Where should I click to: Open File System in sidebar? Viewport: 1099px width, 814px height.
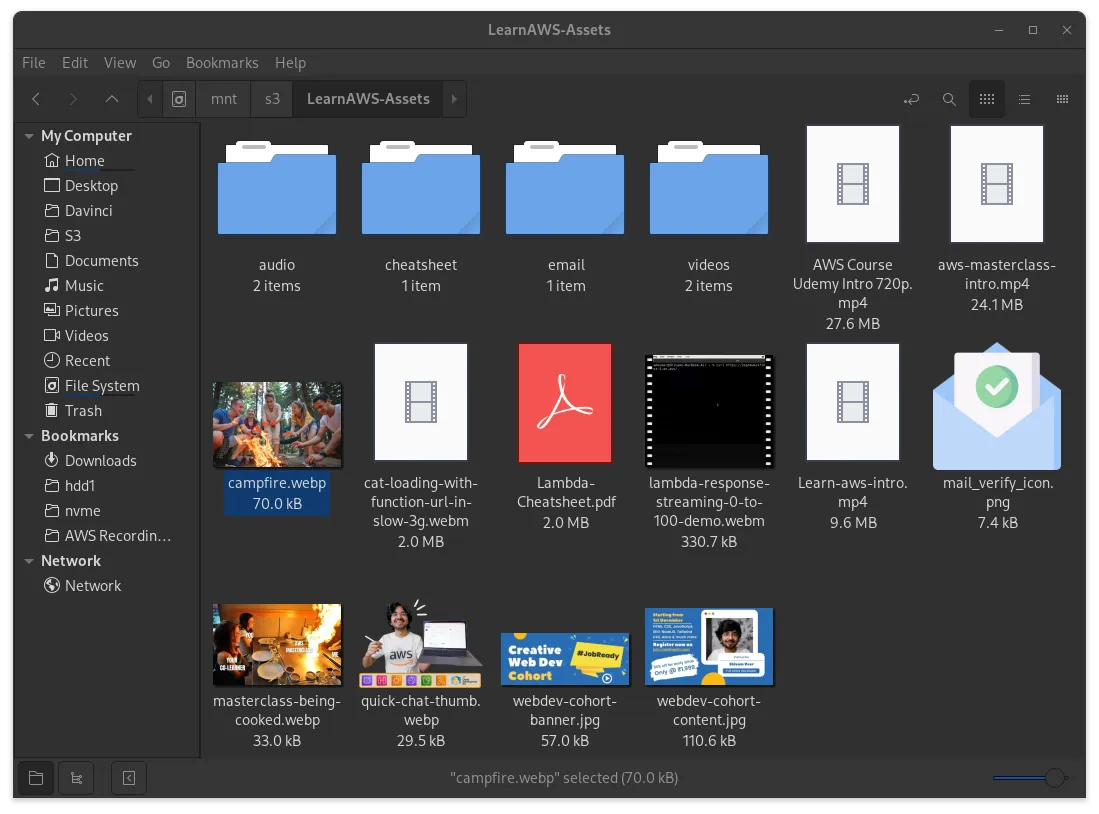click(102, 386)
